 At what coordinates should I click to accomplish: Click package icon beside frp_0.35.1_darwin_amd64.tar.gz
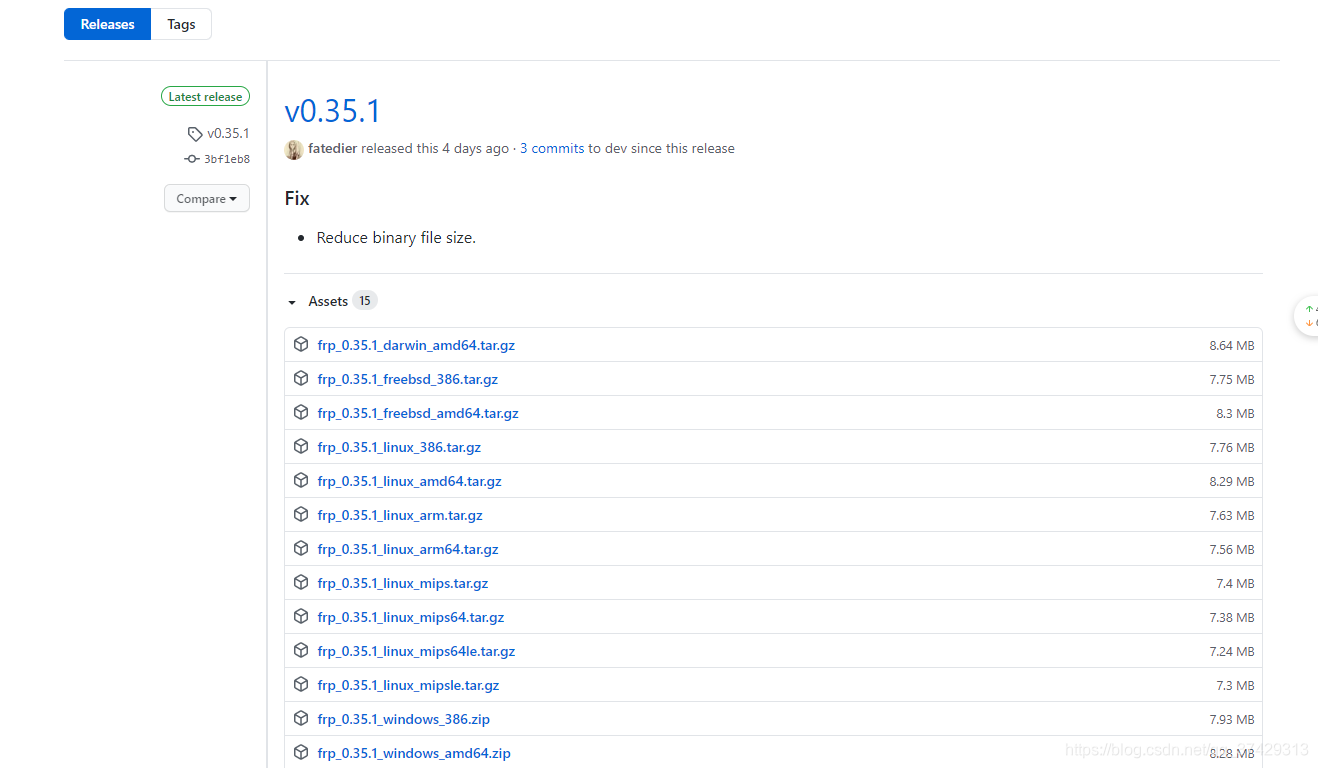click(301, 344)
